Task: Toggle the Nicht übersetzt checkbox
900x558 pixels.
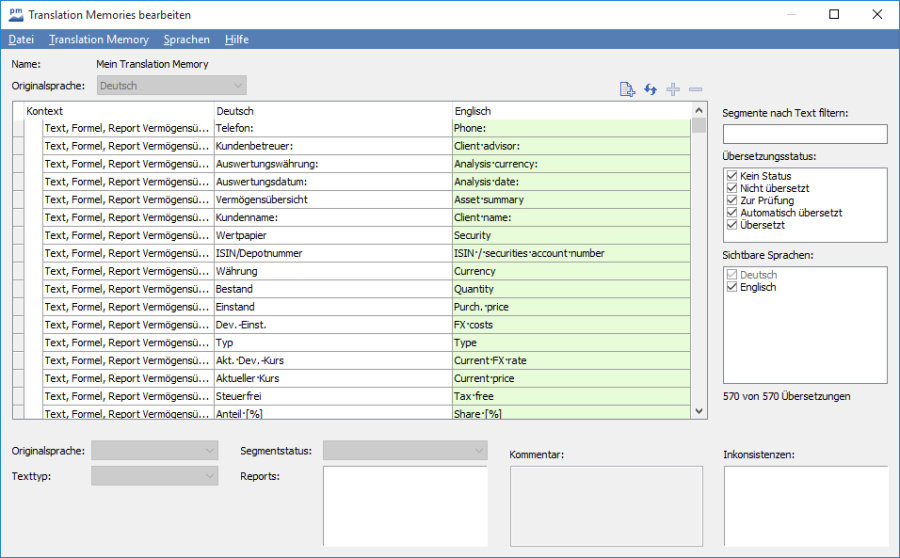Action: tap(732, 188)
